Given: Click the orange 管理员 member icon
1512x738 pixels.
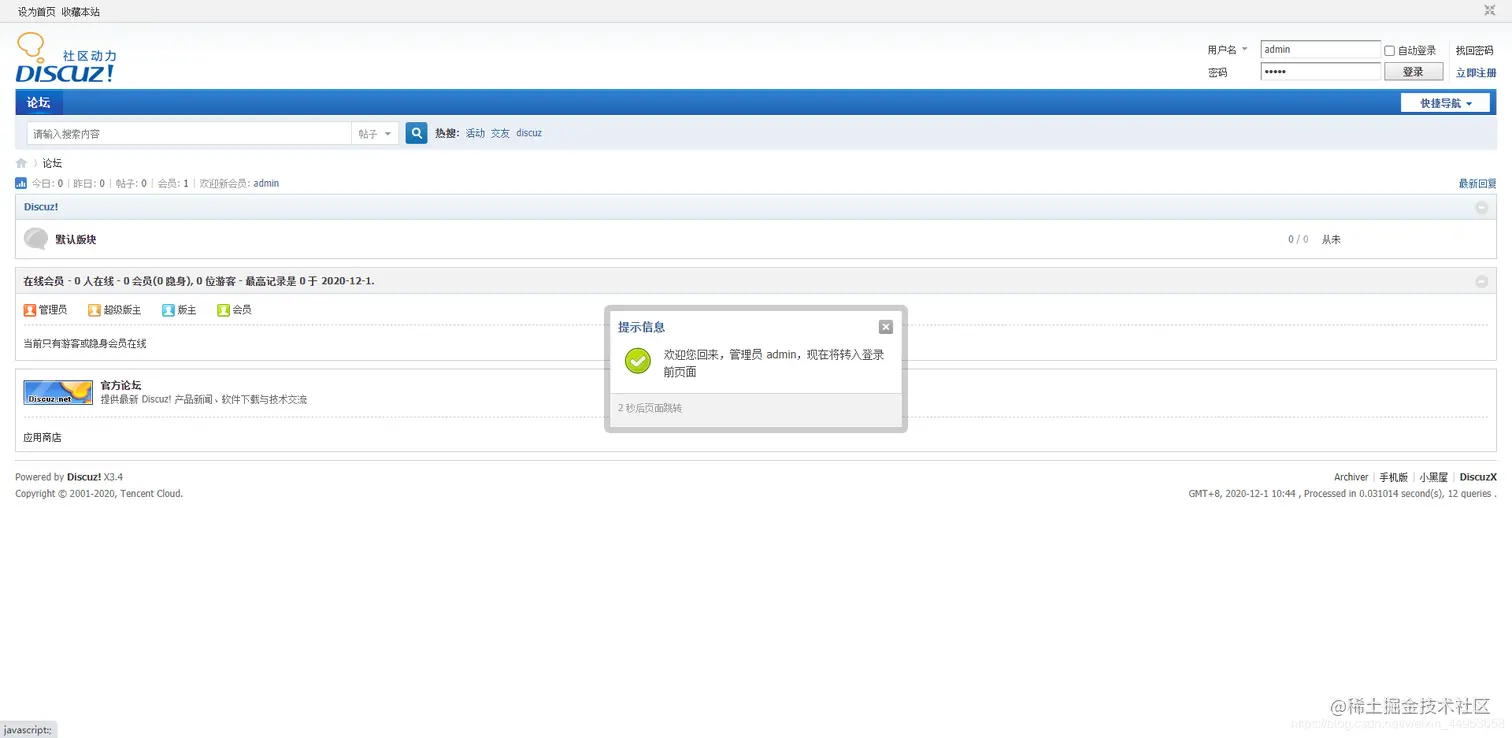Looking at the screenshot, I should [29, 310].
